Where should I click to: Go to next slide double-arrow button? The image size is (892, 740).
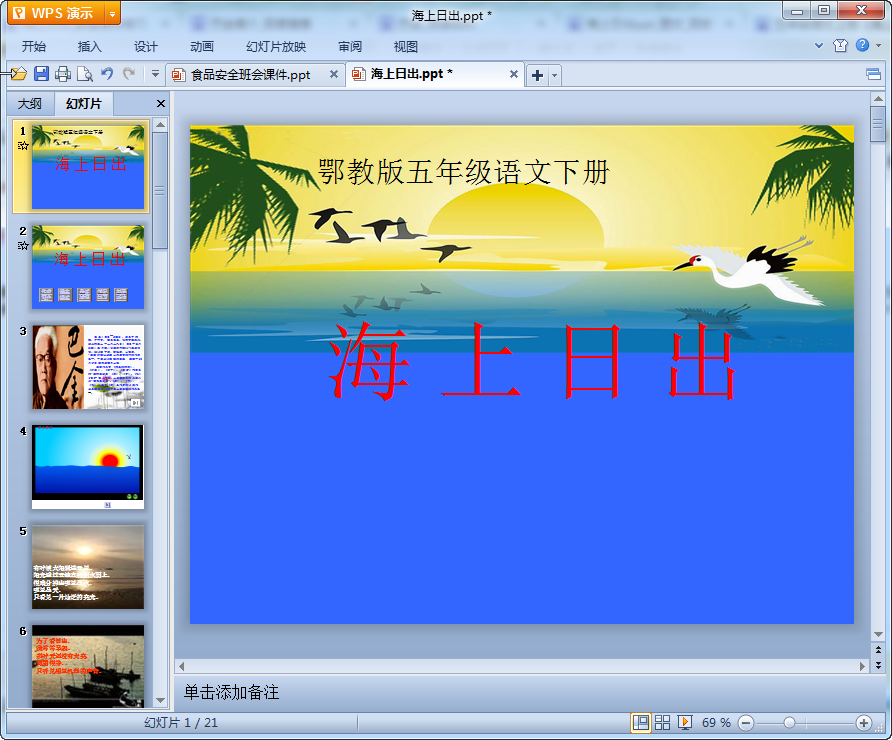(878, 664)
